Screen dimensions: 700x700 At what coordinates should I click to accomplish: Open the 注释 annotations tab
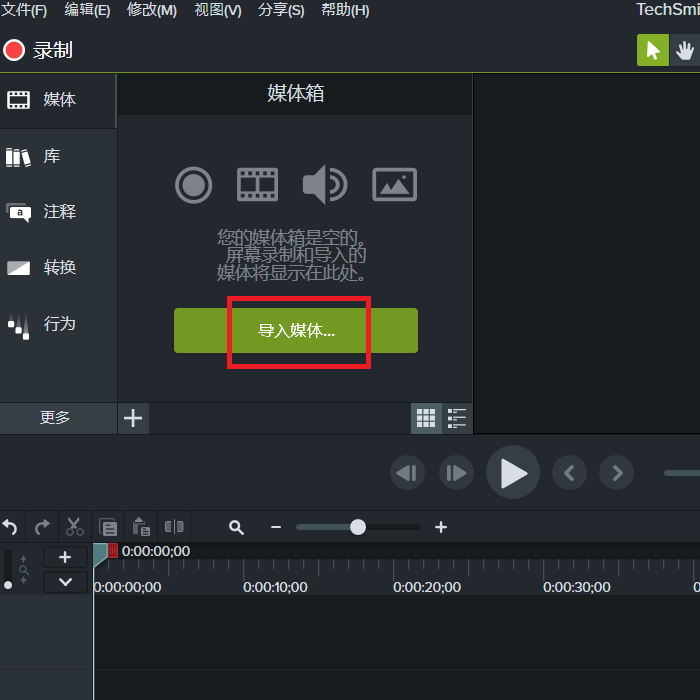pos(58,212)
